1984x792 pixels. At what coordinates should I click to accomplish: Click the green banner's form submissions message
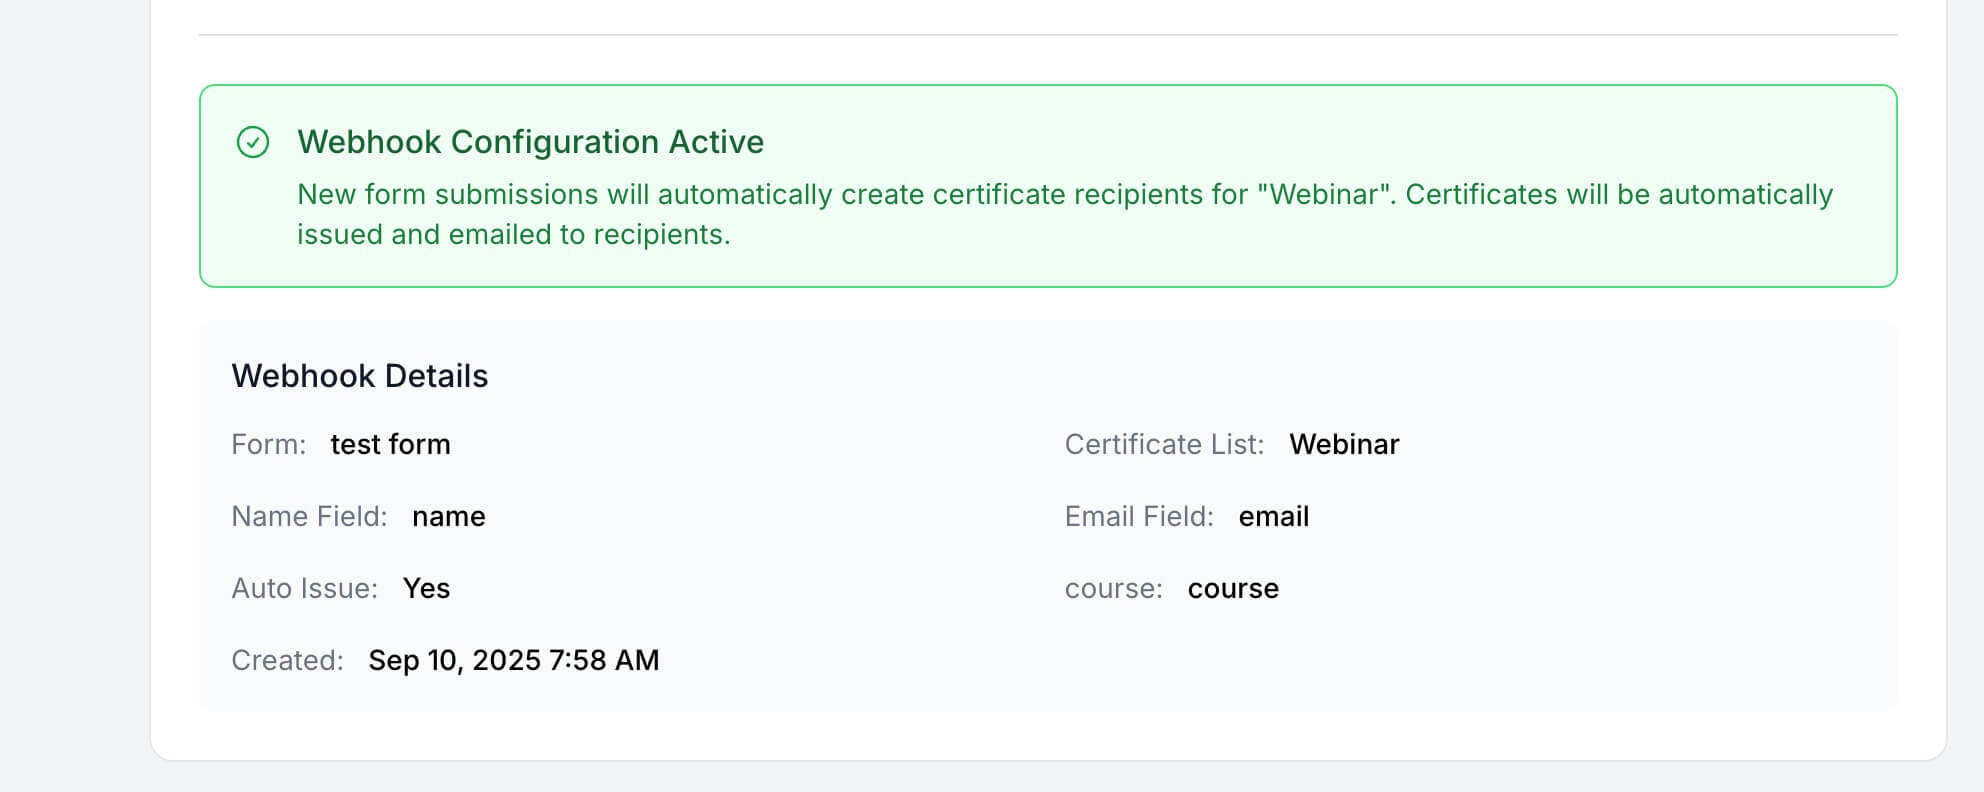(1064, 194)
